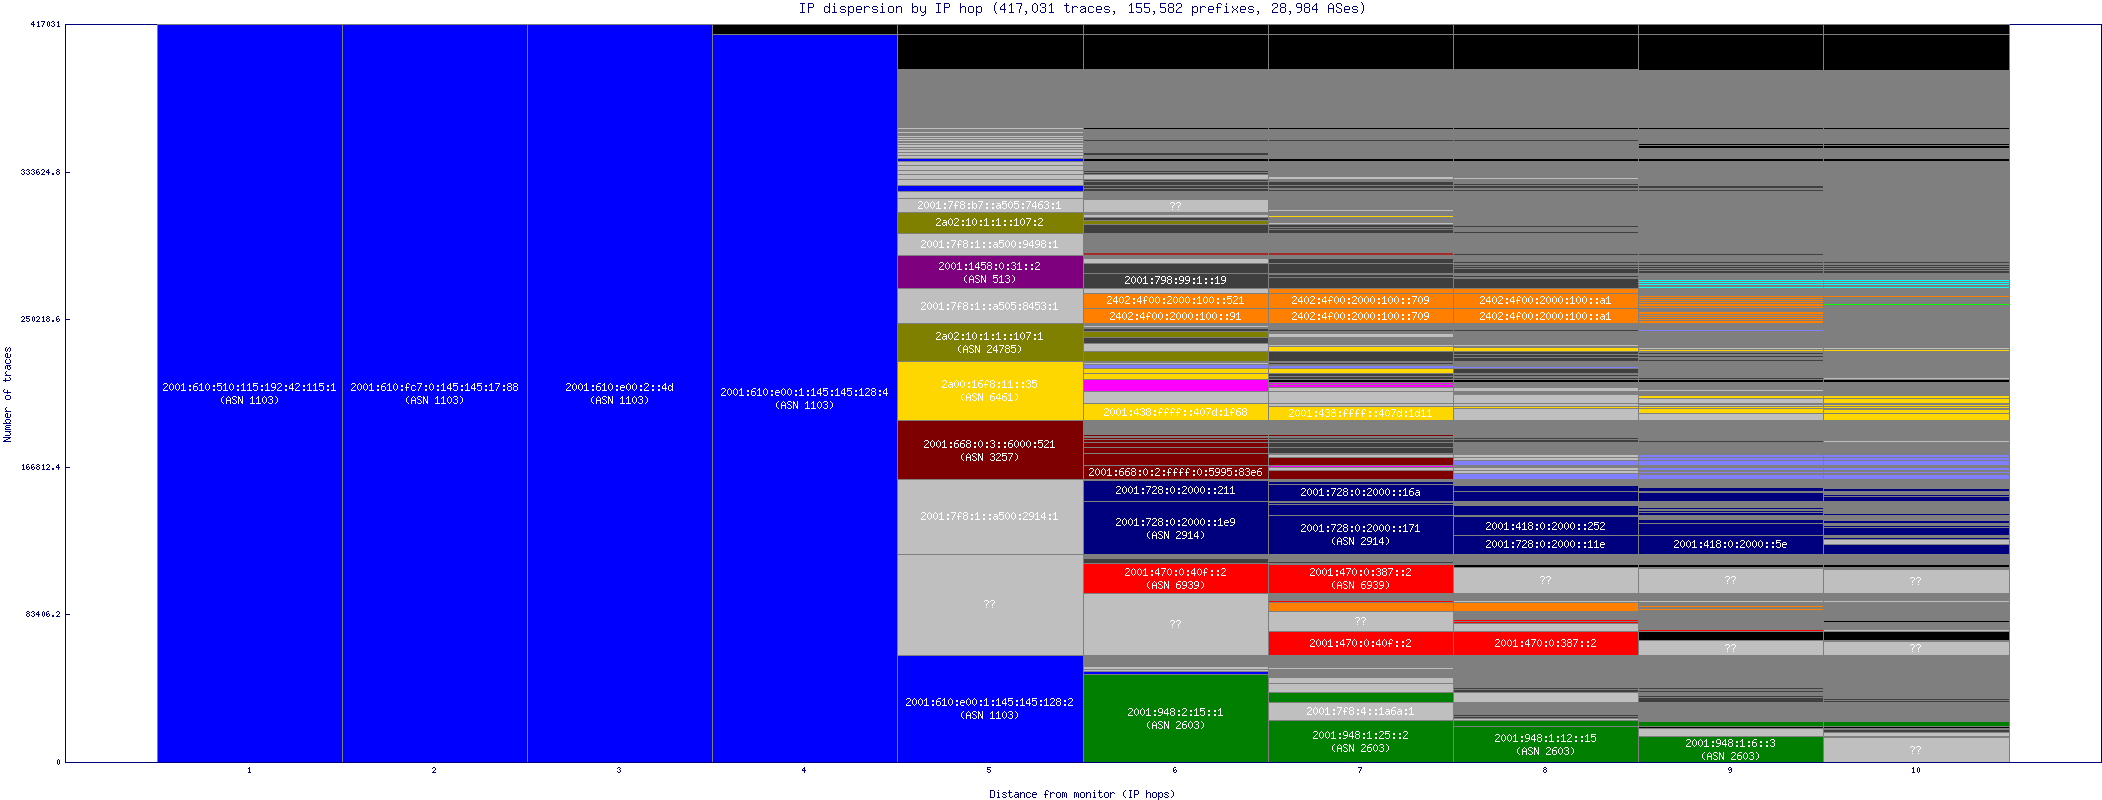This screenshot has width=2102, height=800.
Task: Select yellow 2001:438:ffff::407d:1f68 block
Action: coord(1175,412)
